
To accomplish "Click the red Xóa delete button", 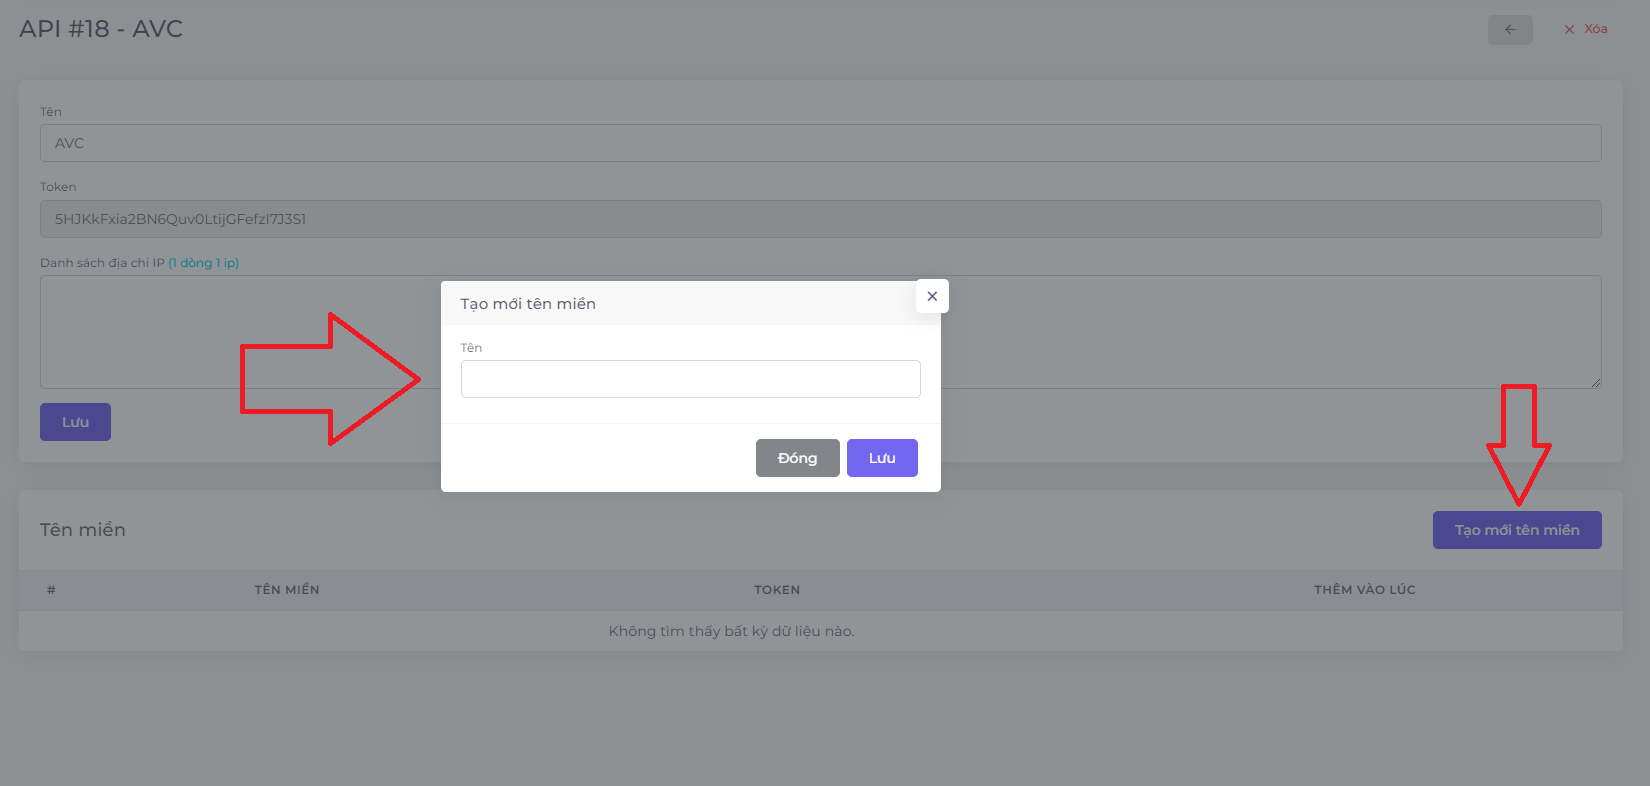I will pyautogui.click(x=1586, y=29).
